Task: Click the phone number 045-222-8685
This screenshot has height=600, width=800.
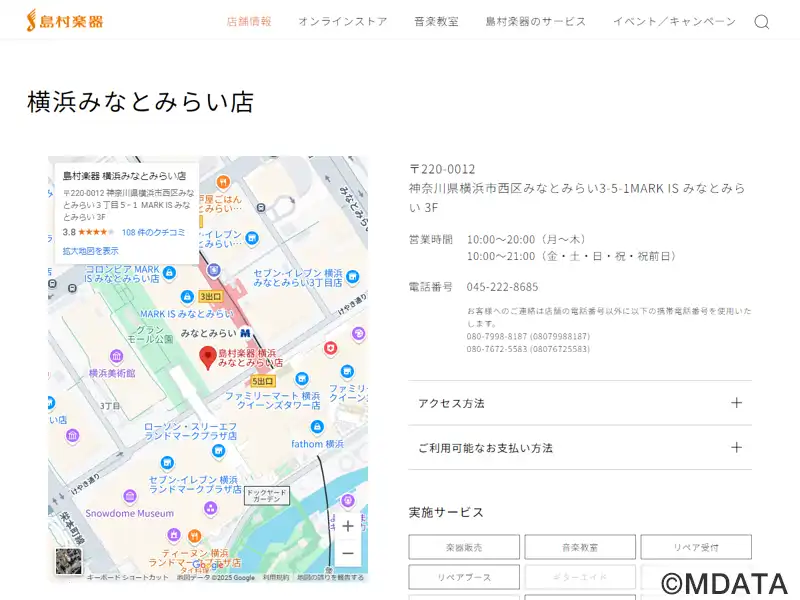Action: coord(503,287)
